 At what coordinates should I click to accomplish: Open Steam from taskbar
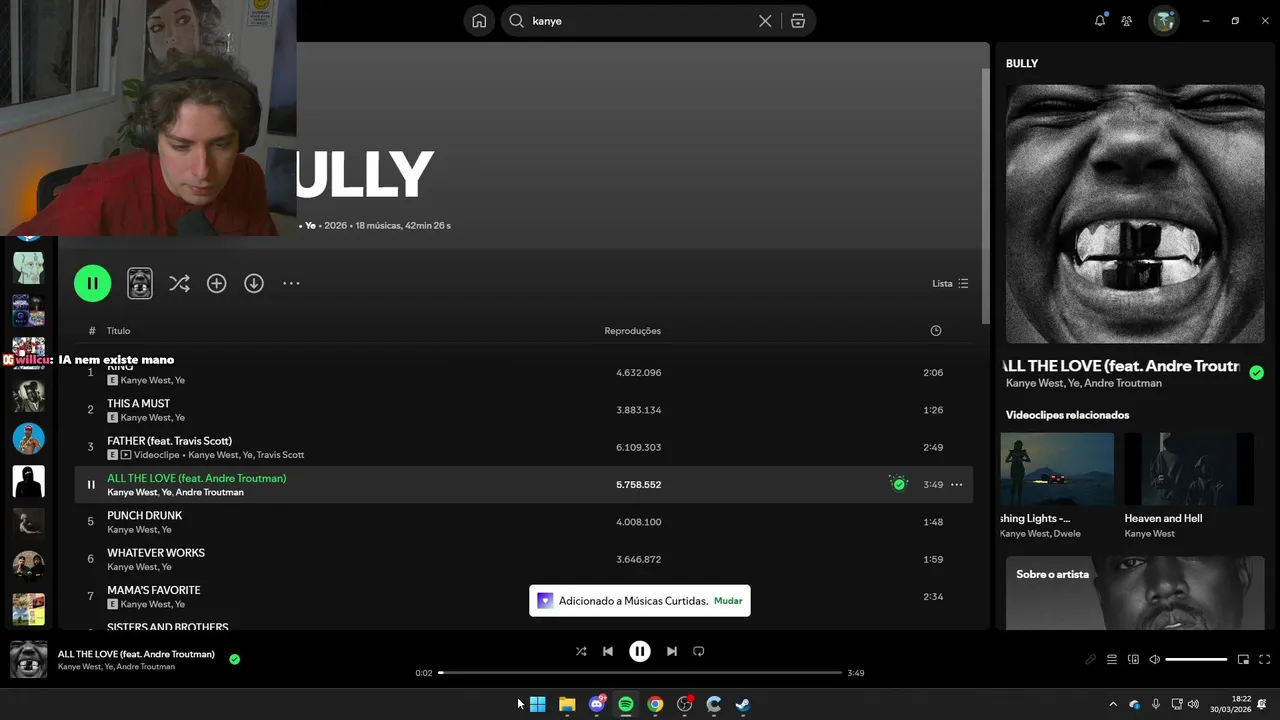pos(743,704)
